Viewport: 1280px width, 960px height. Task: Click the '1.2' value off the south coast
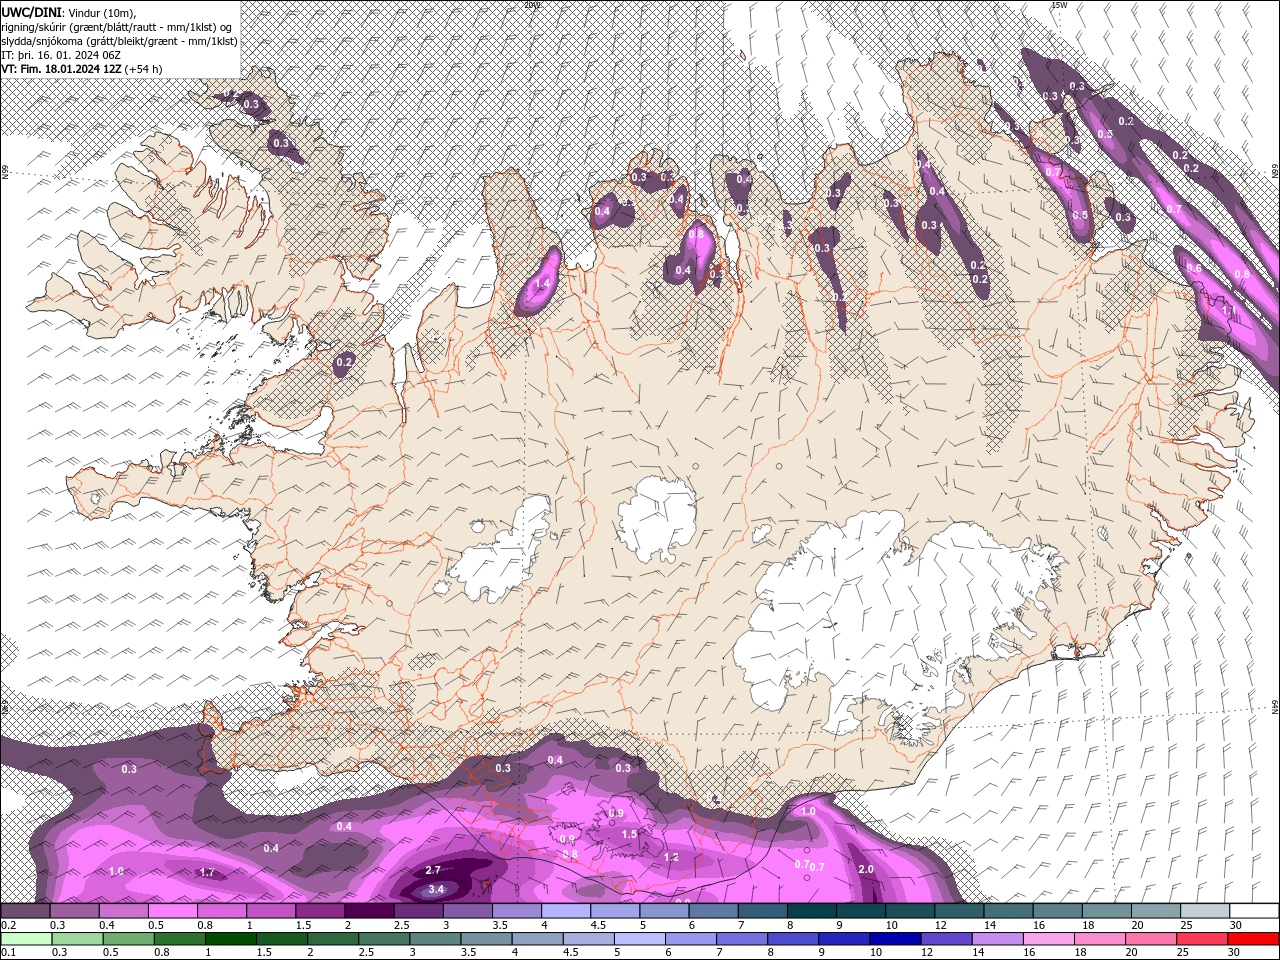[x=671, y=857]
